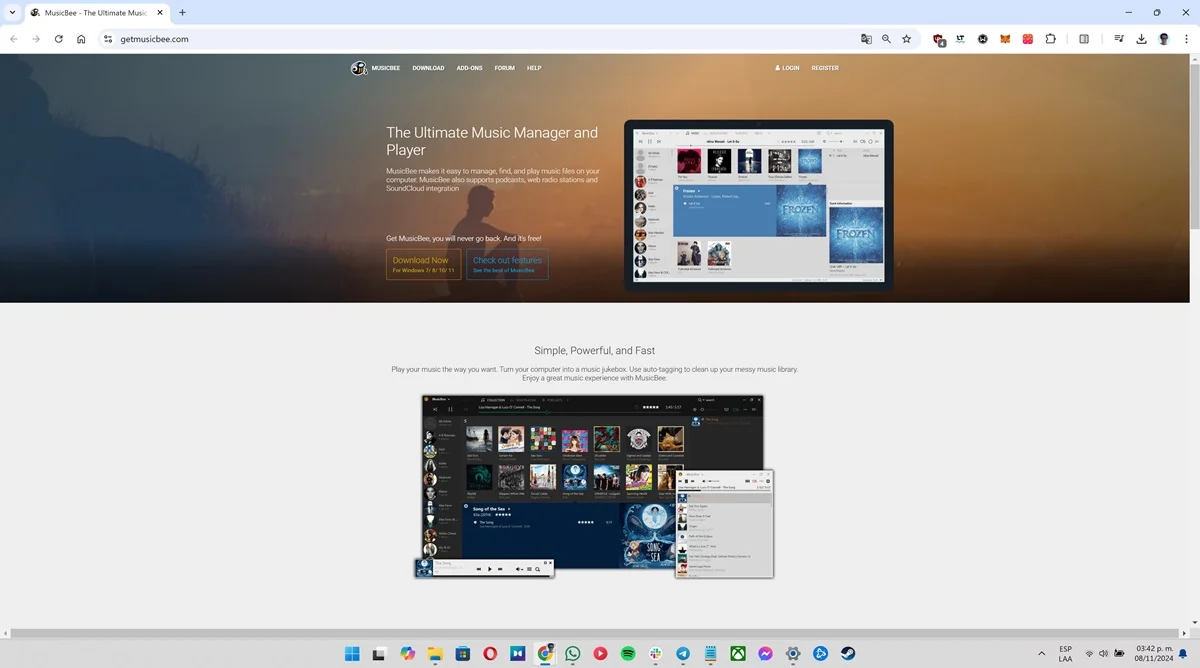Open site permissions icon in the address bar
This screenshot has width=1200, height=668.
coord(107,39)
